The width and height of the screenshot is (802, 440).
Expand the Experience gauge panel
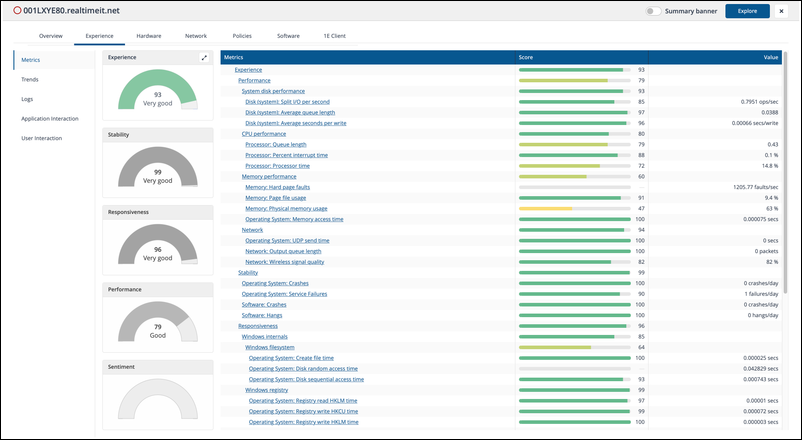(205, 58)
